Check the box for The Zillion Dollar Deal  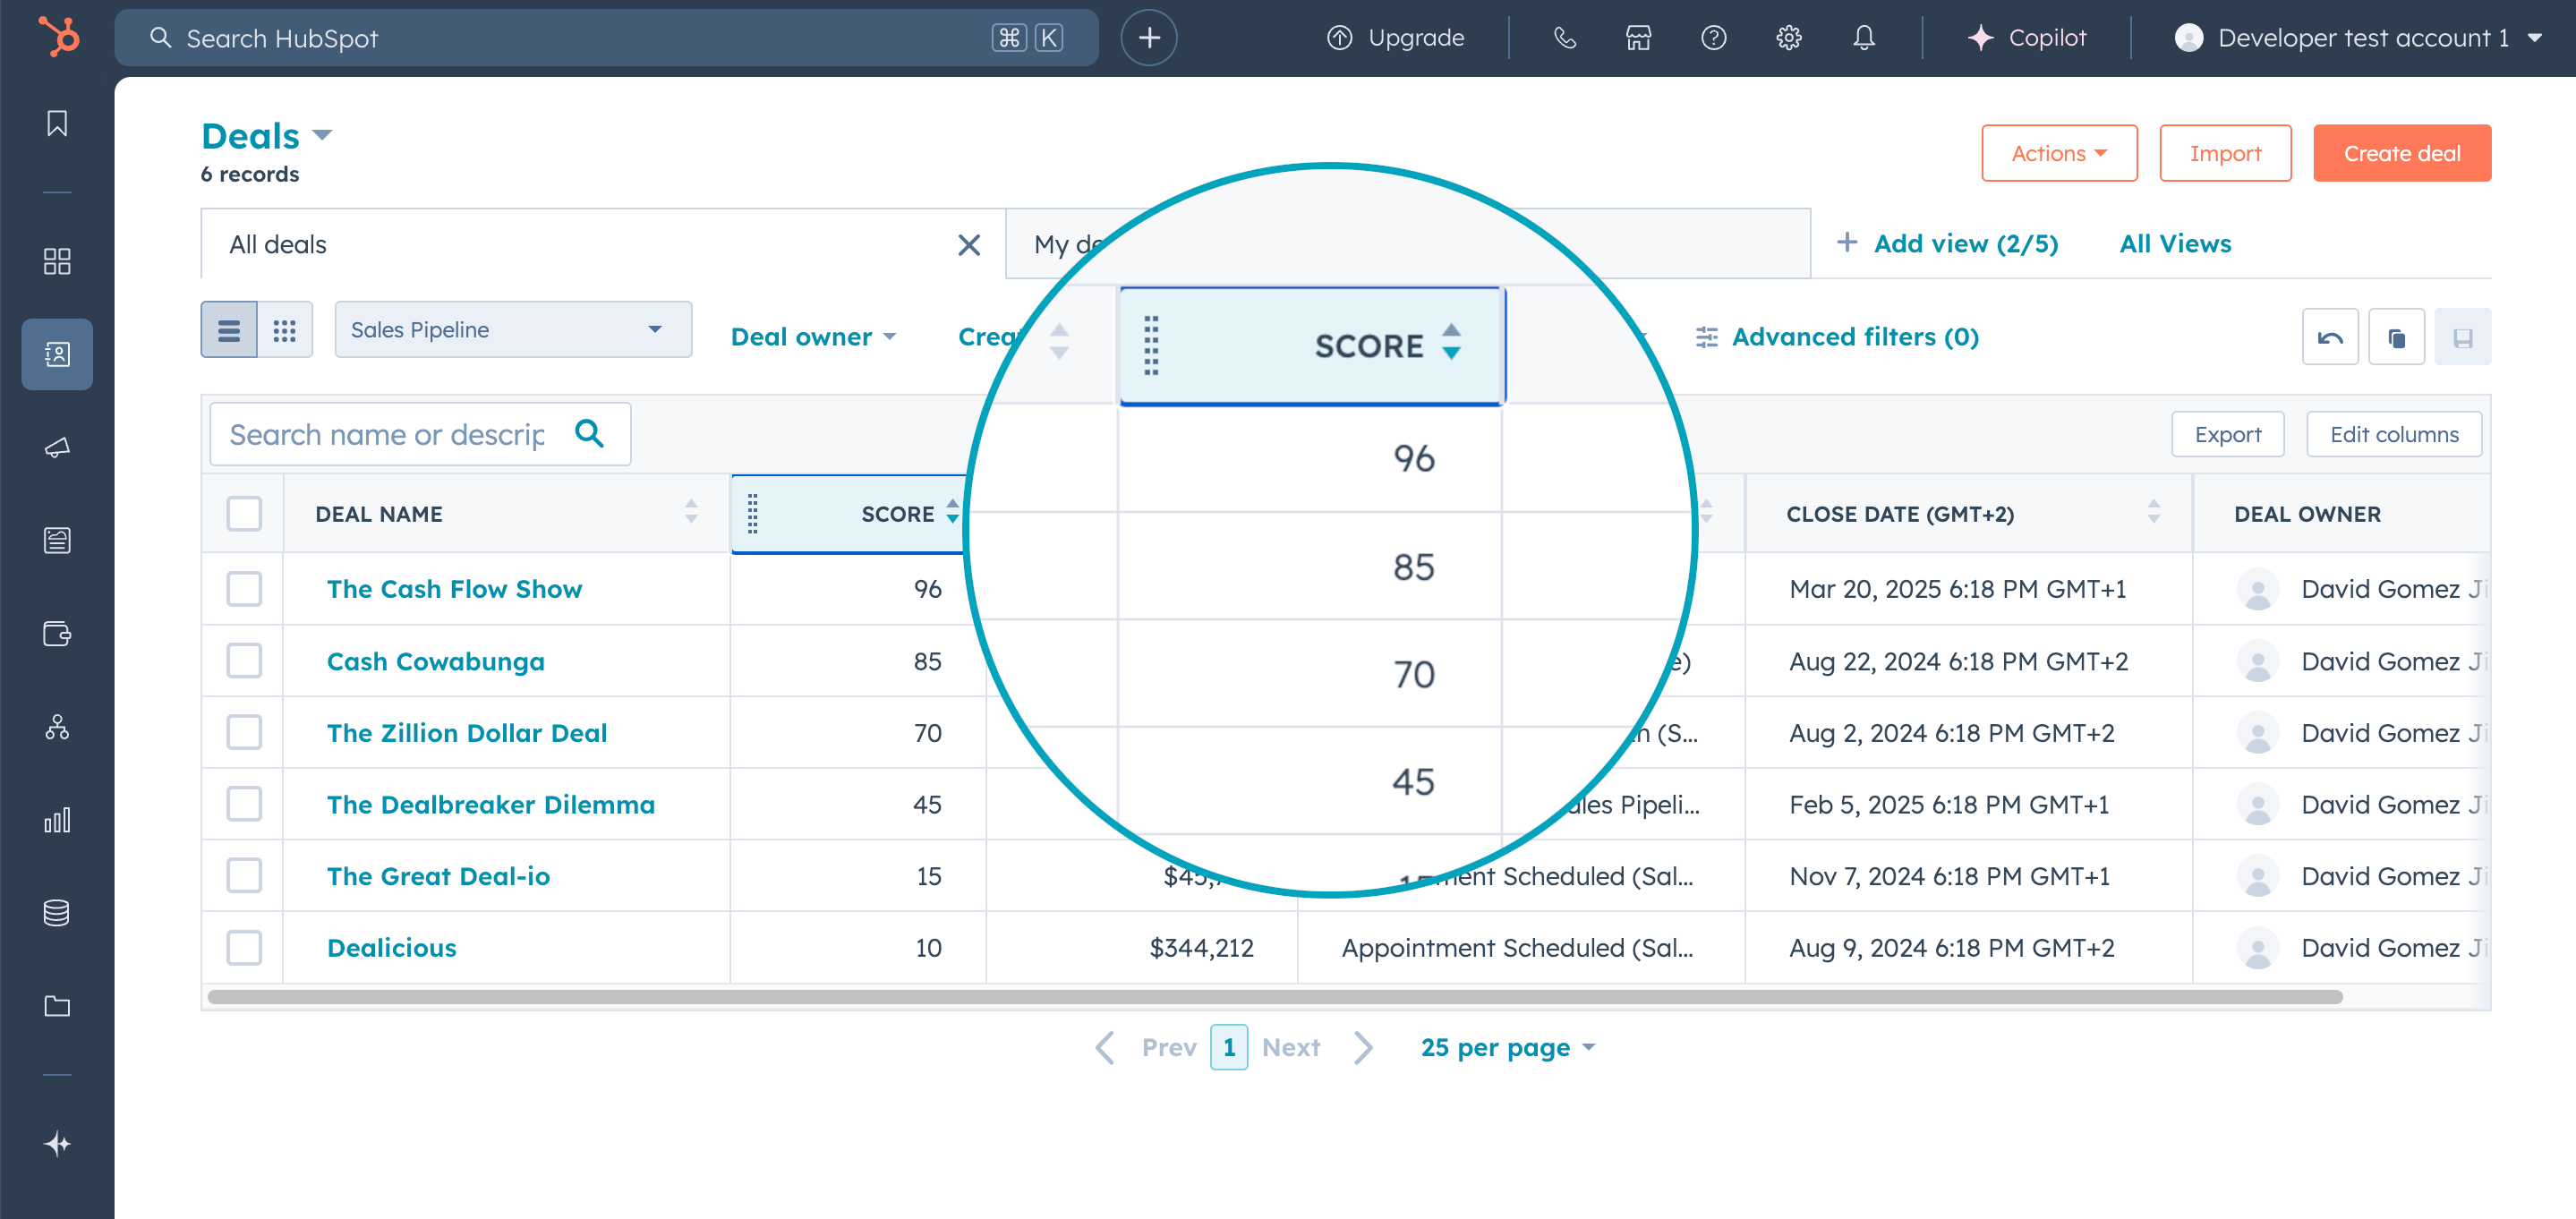tap(244, 732)
